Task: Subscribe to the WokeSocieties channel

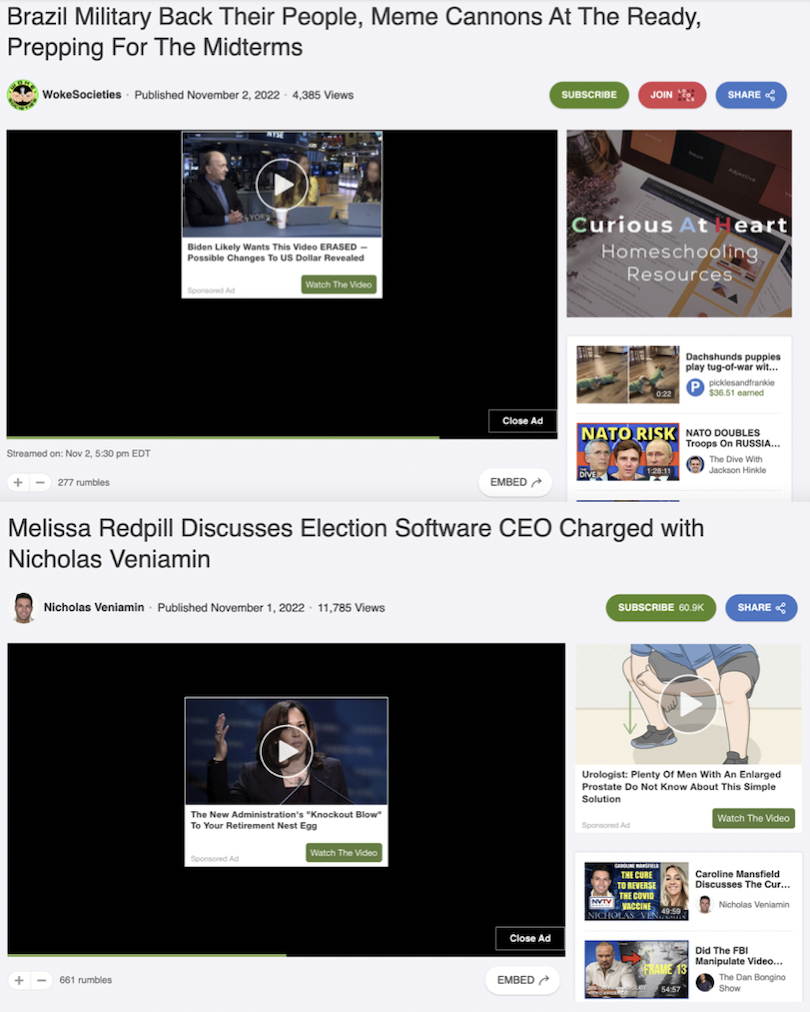Action: point(588,95)
